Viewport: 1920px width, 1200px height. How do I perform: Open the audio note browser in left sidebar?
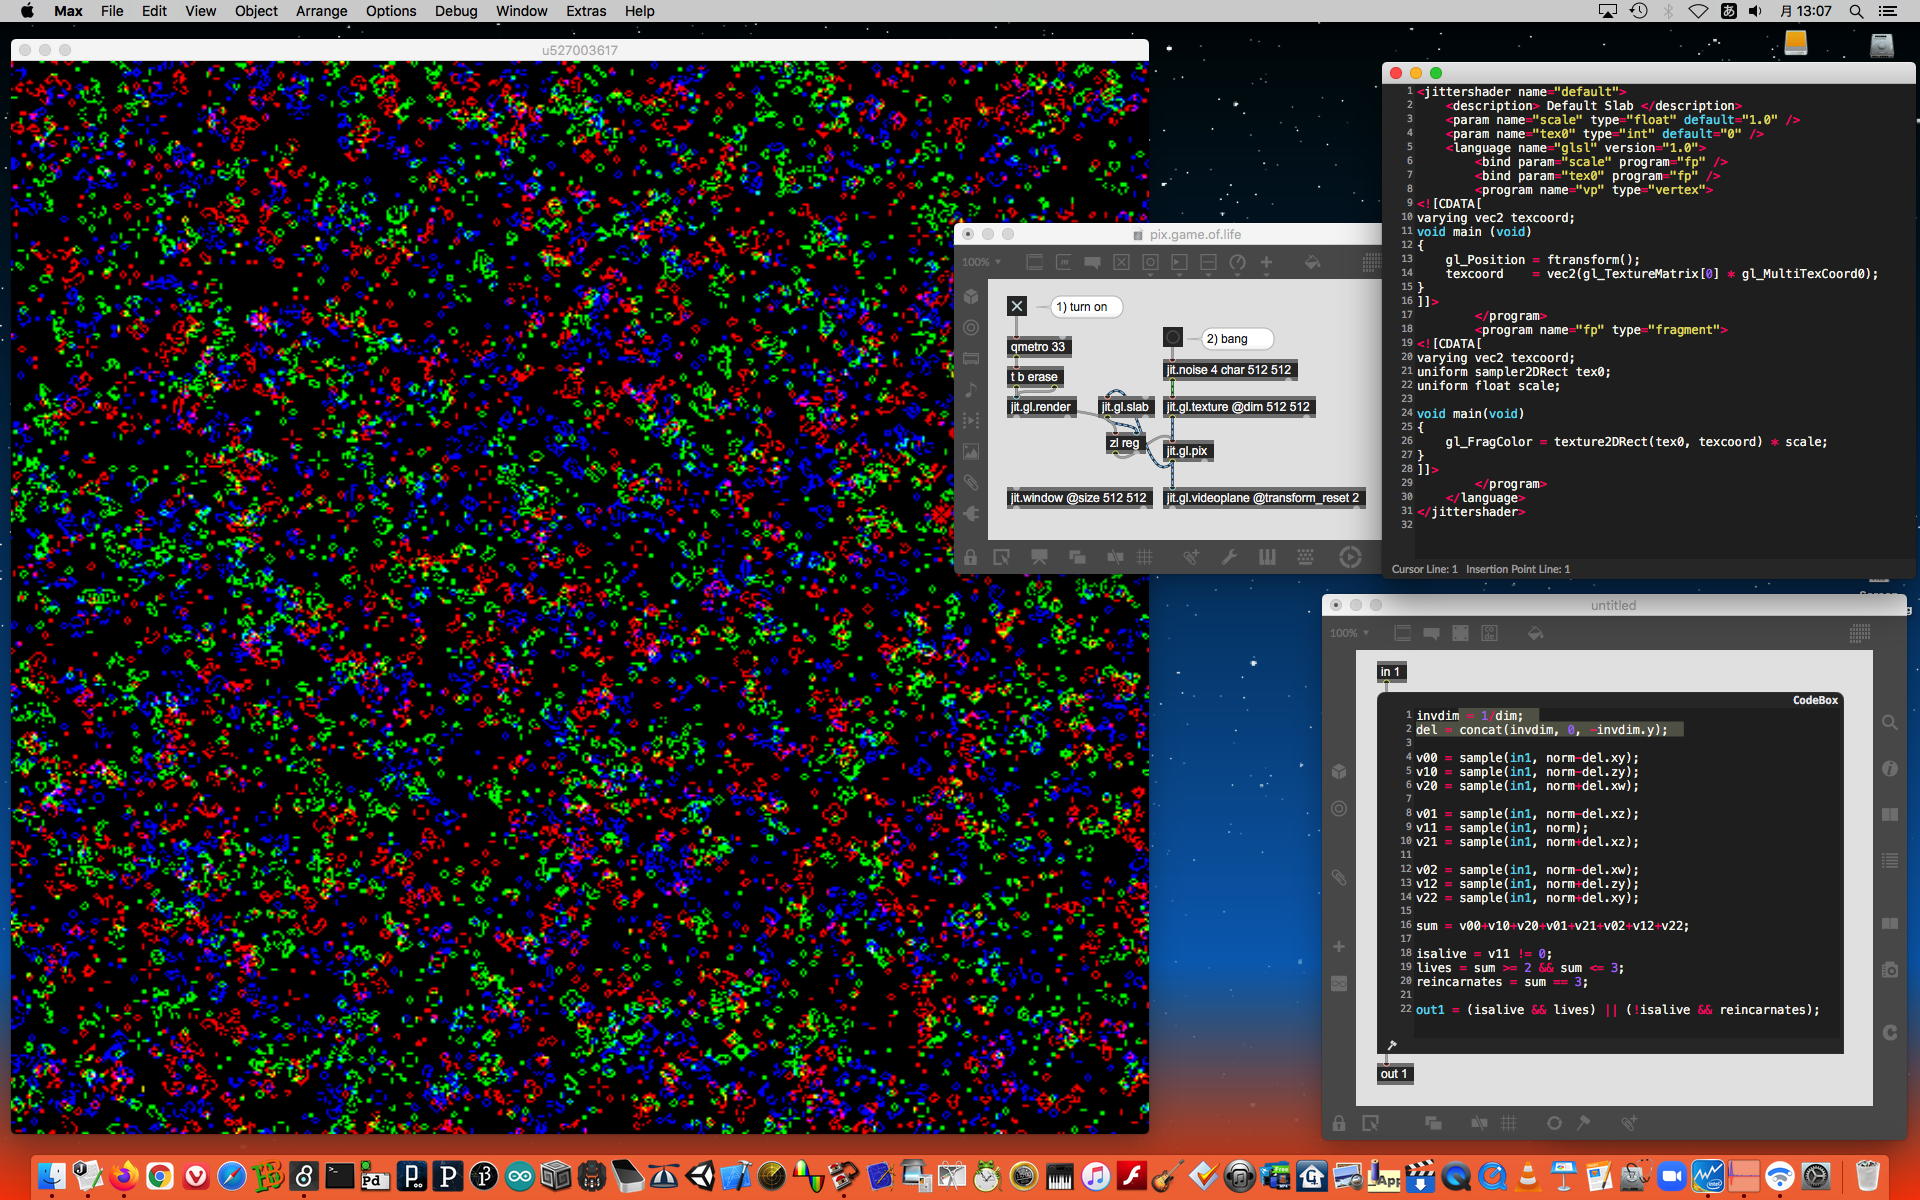pyautogui.click(x=971, y=390)
